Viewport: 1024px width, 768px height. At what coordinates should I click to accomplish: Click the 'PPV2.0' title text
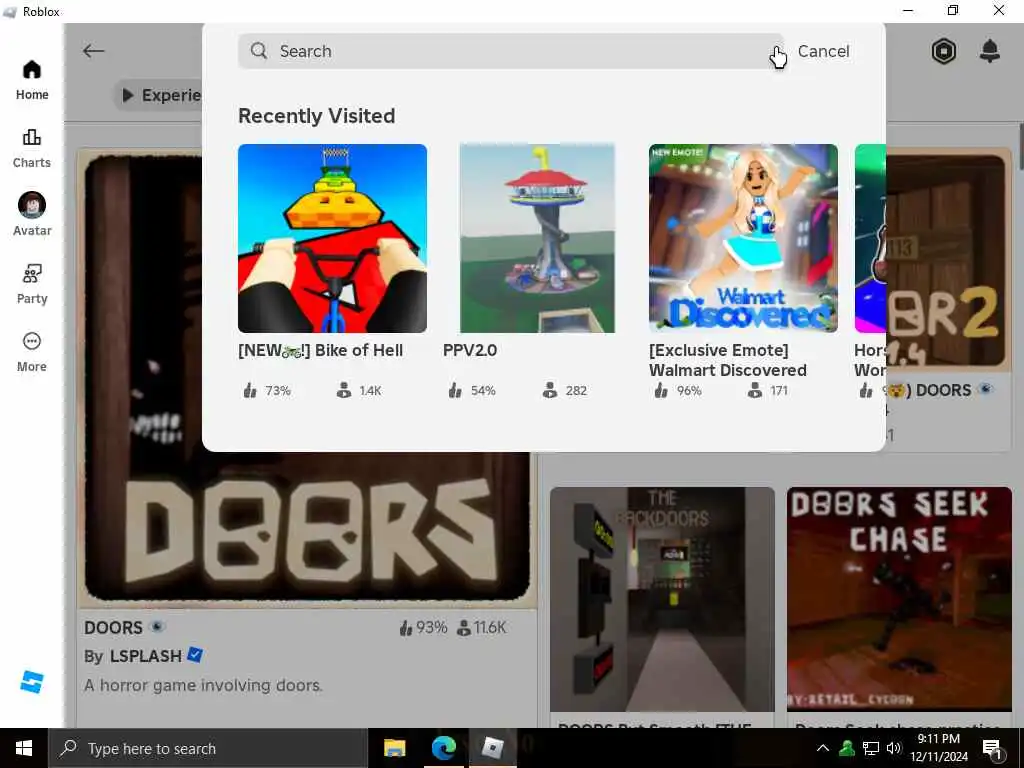coord(470,350)
